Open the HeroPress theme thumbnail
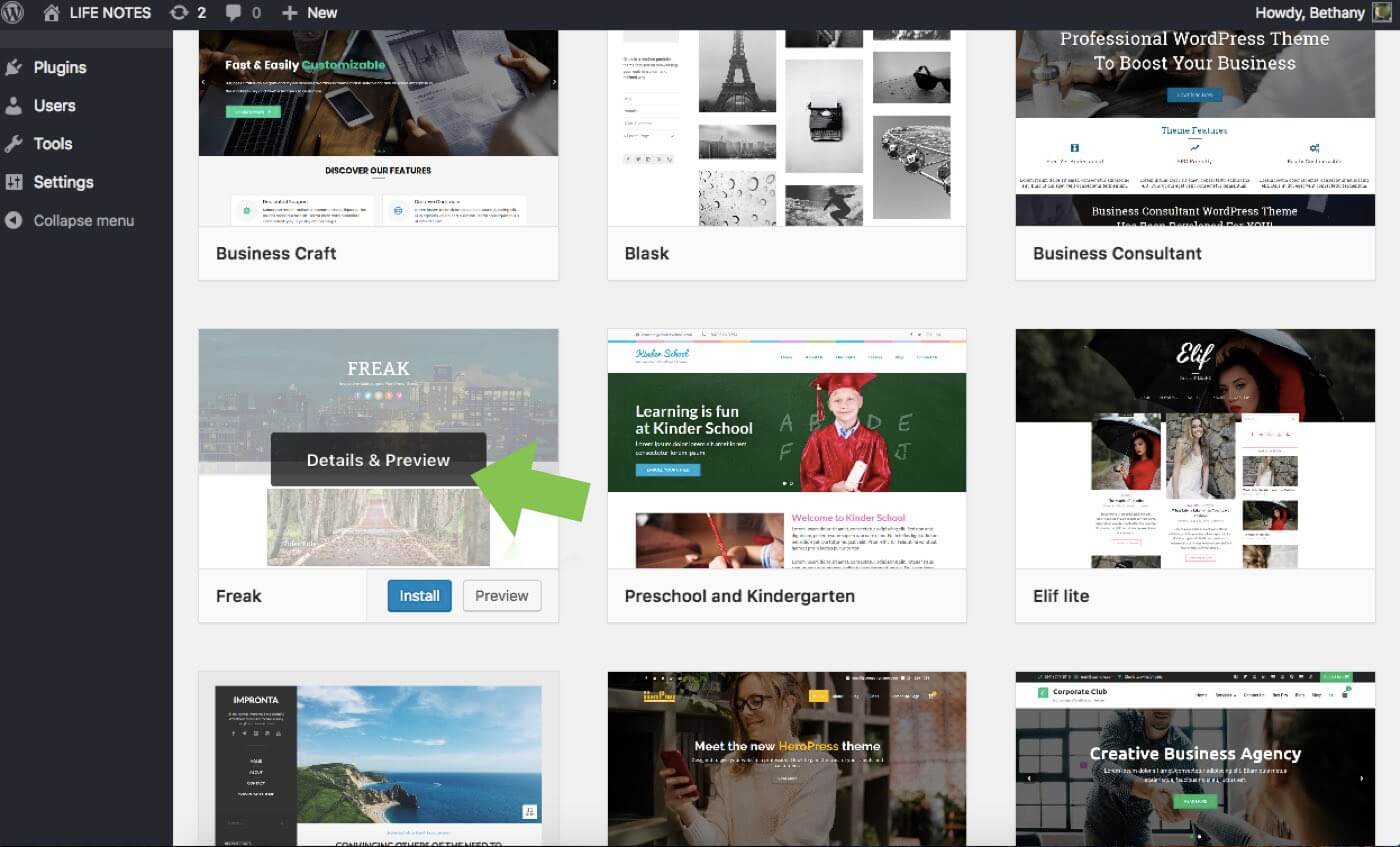 pyautogui.click(x=787, y=759)
